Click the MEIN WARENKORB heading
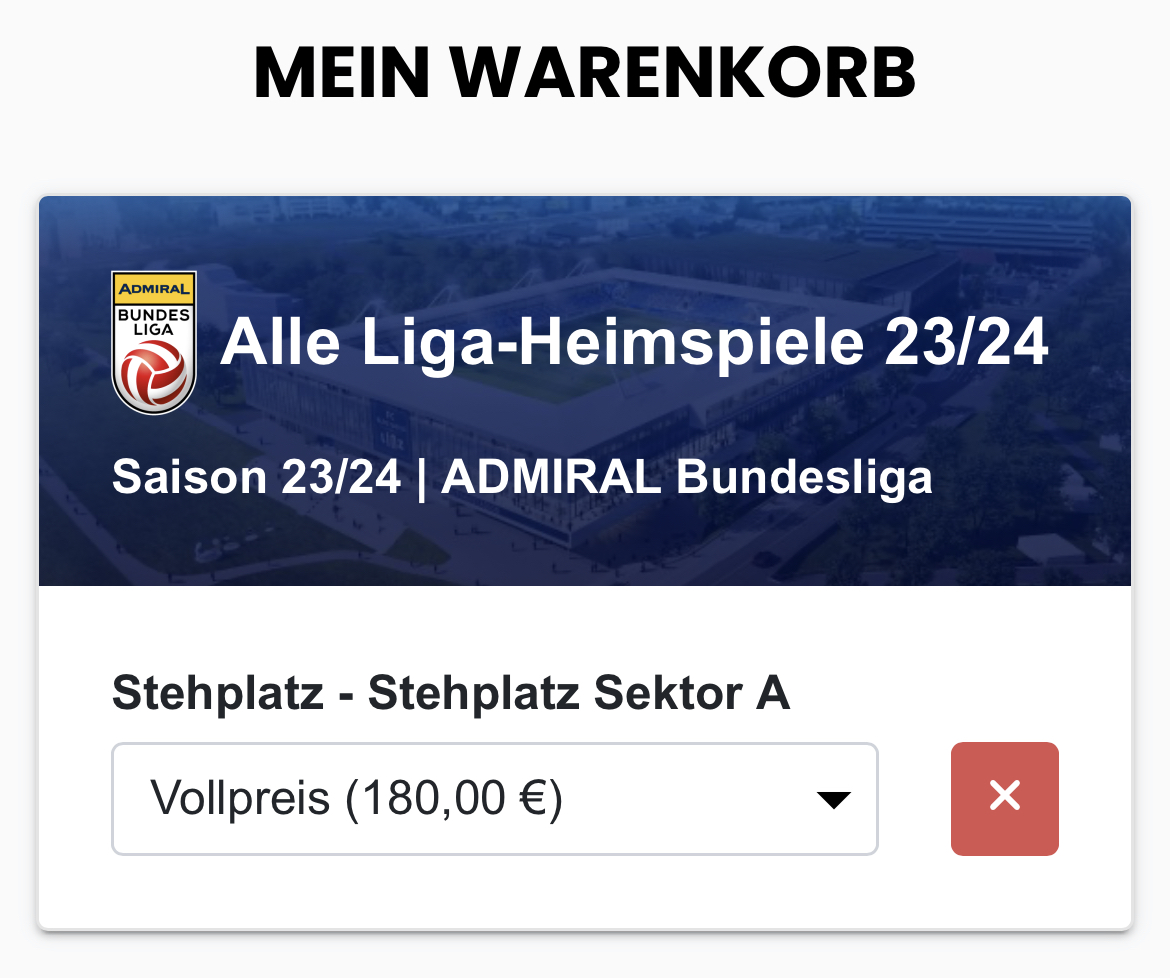 click(x=585, y=72)
